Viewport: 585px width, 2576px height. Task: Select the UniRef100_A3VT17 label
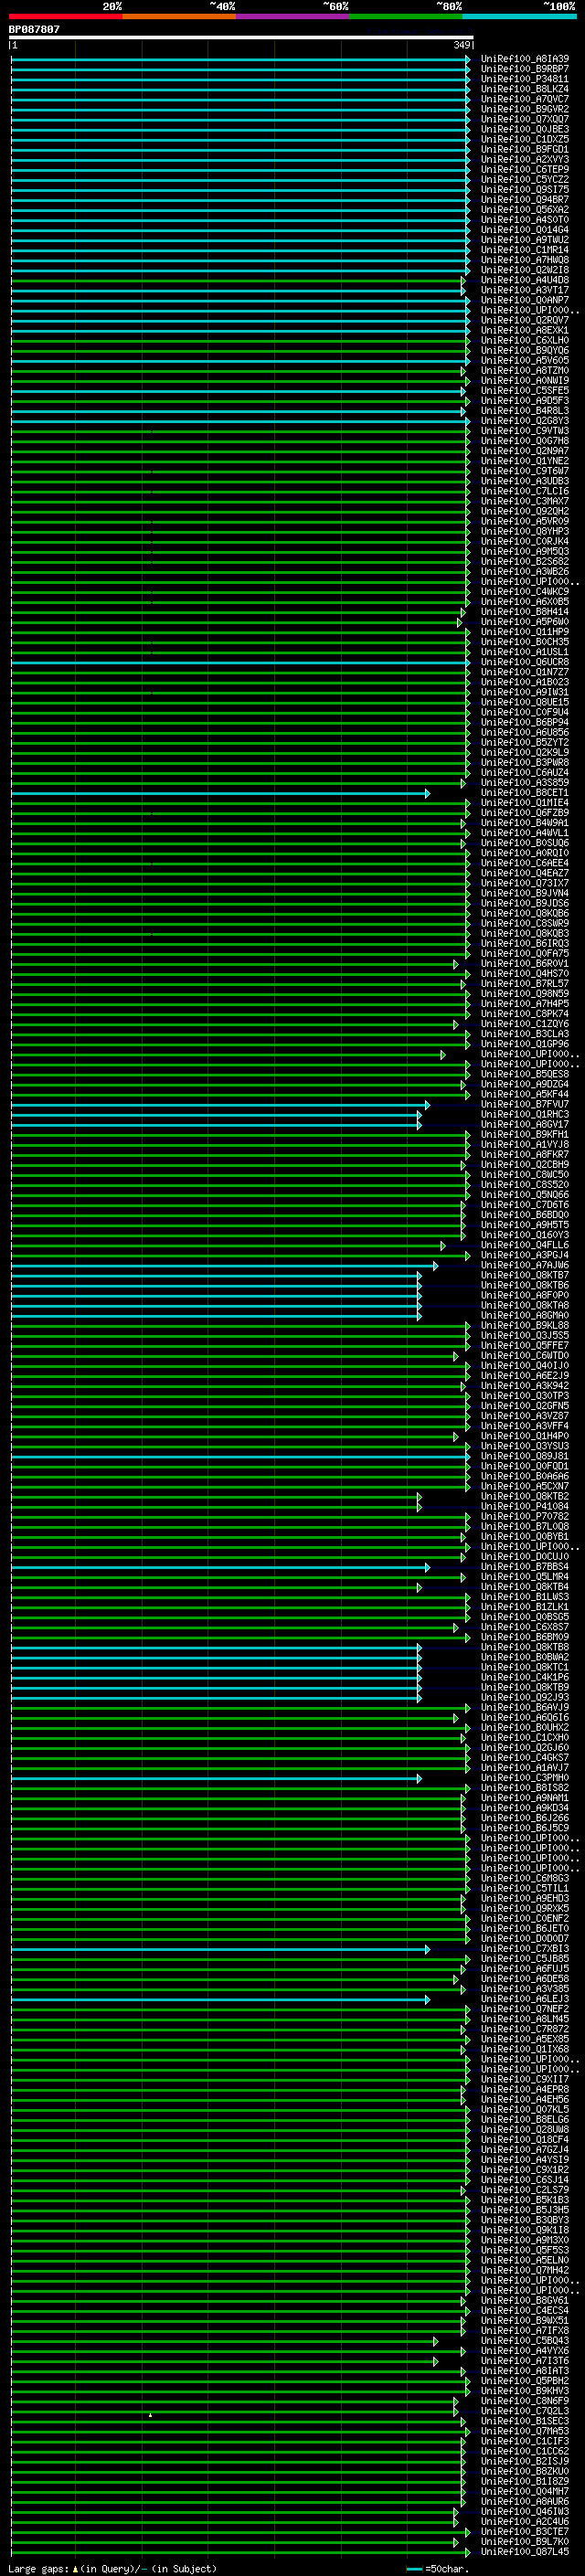click(525, 290)
